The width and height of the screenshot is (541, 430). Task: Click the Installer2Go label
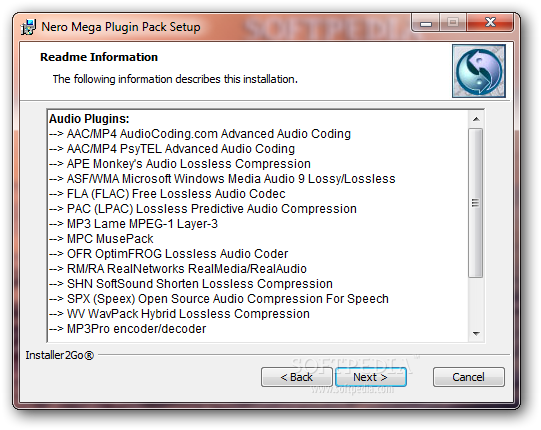click(59, 355)
